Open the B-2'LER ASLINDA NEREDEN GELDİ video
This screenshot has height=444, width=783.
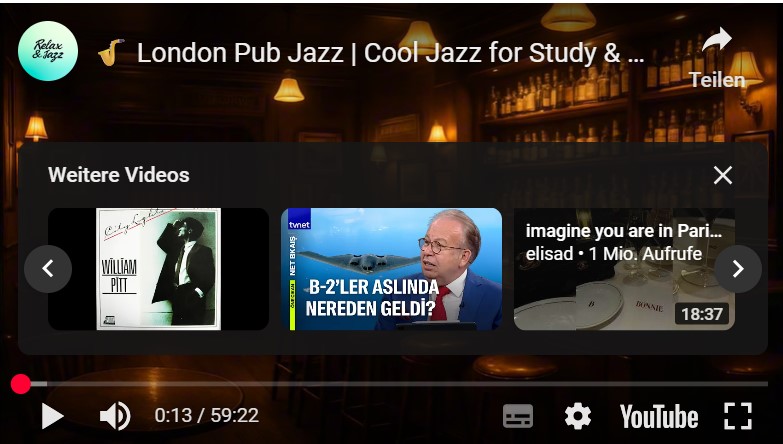point(392,269)
